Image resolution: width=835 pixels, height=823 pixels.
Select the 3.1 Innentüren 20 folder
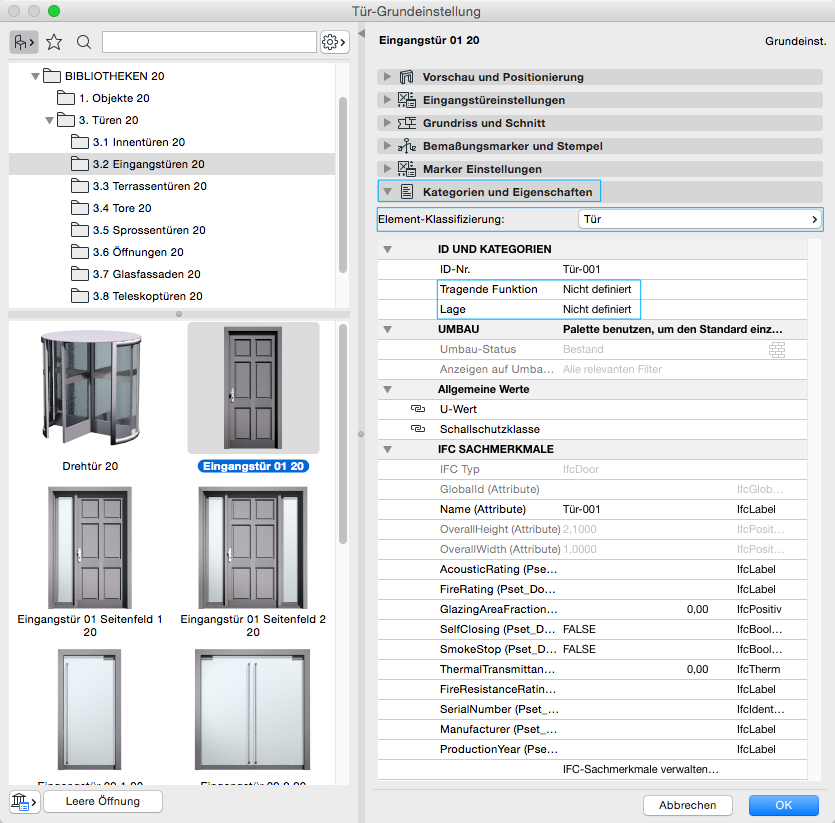[139, 142]
